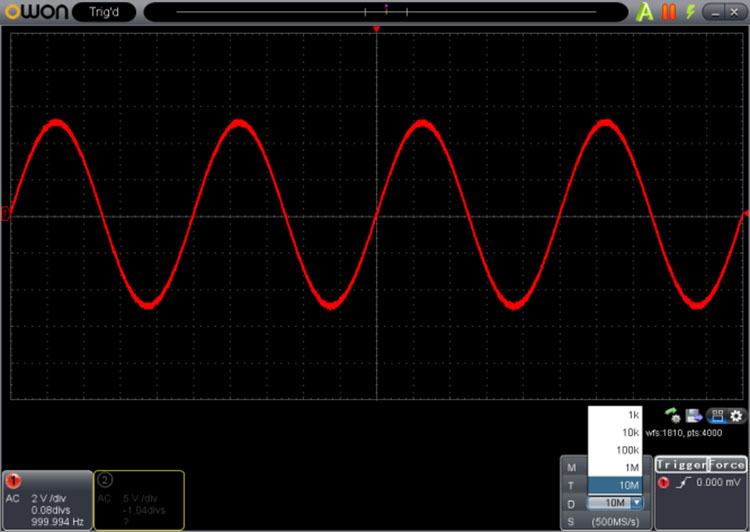
Task: Toggle the panel layout view icon
Action: pyautogui.click(x=717, y=416)
